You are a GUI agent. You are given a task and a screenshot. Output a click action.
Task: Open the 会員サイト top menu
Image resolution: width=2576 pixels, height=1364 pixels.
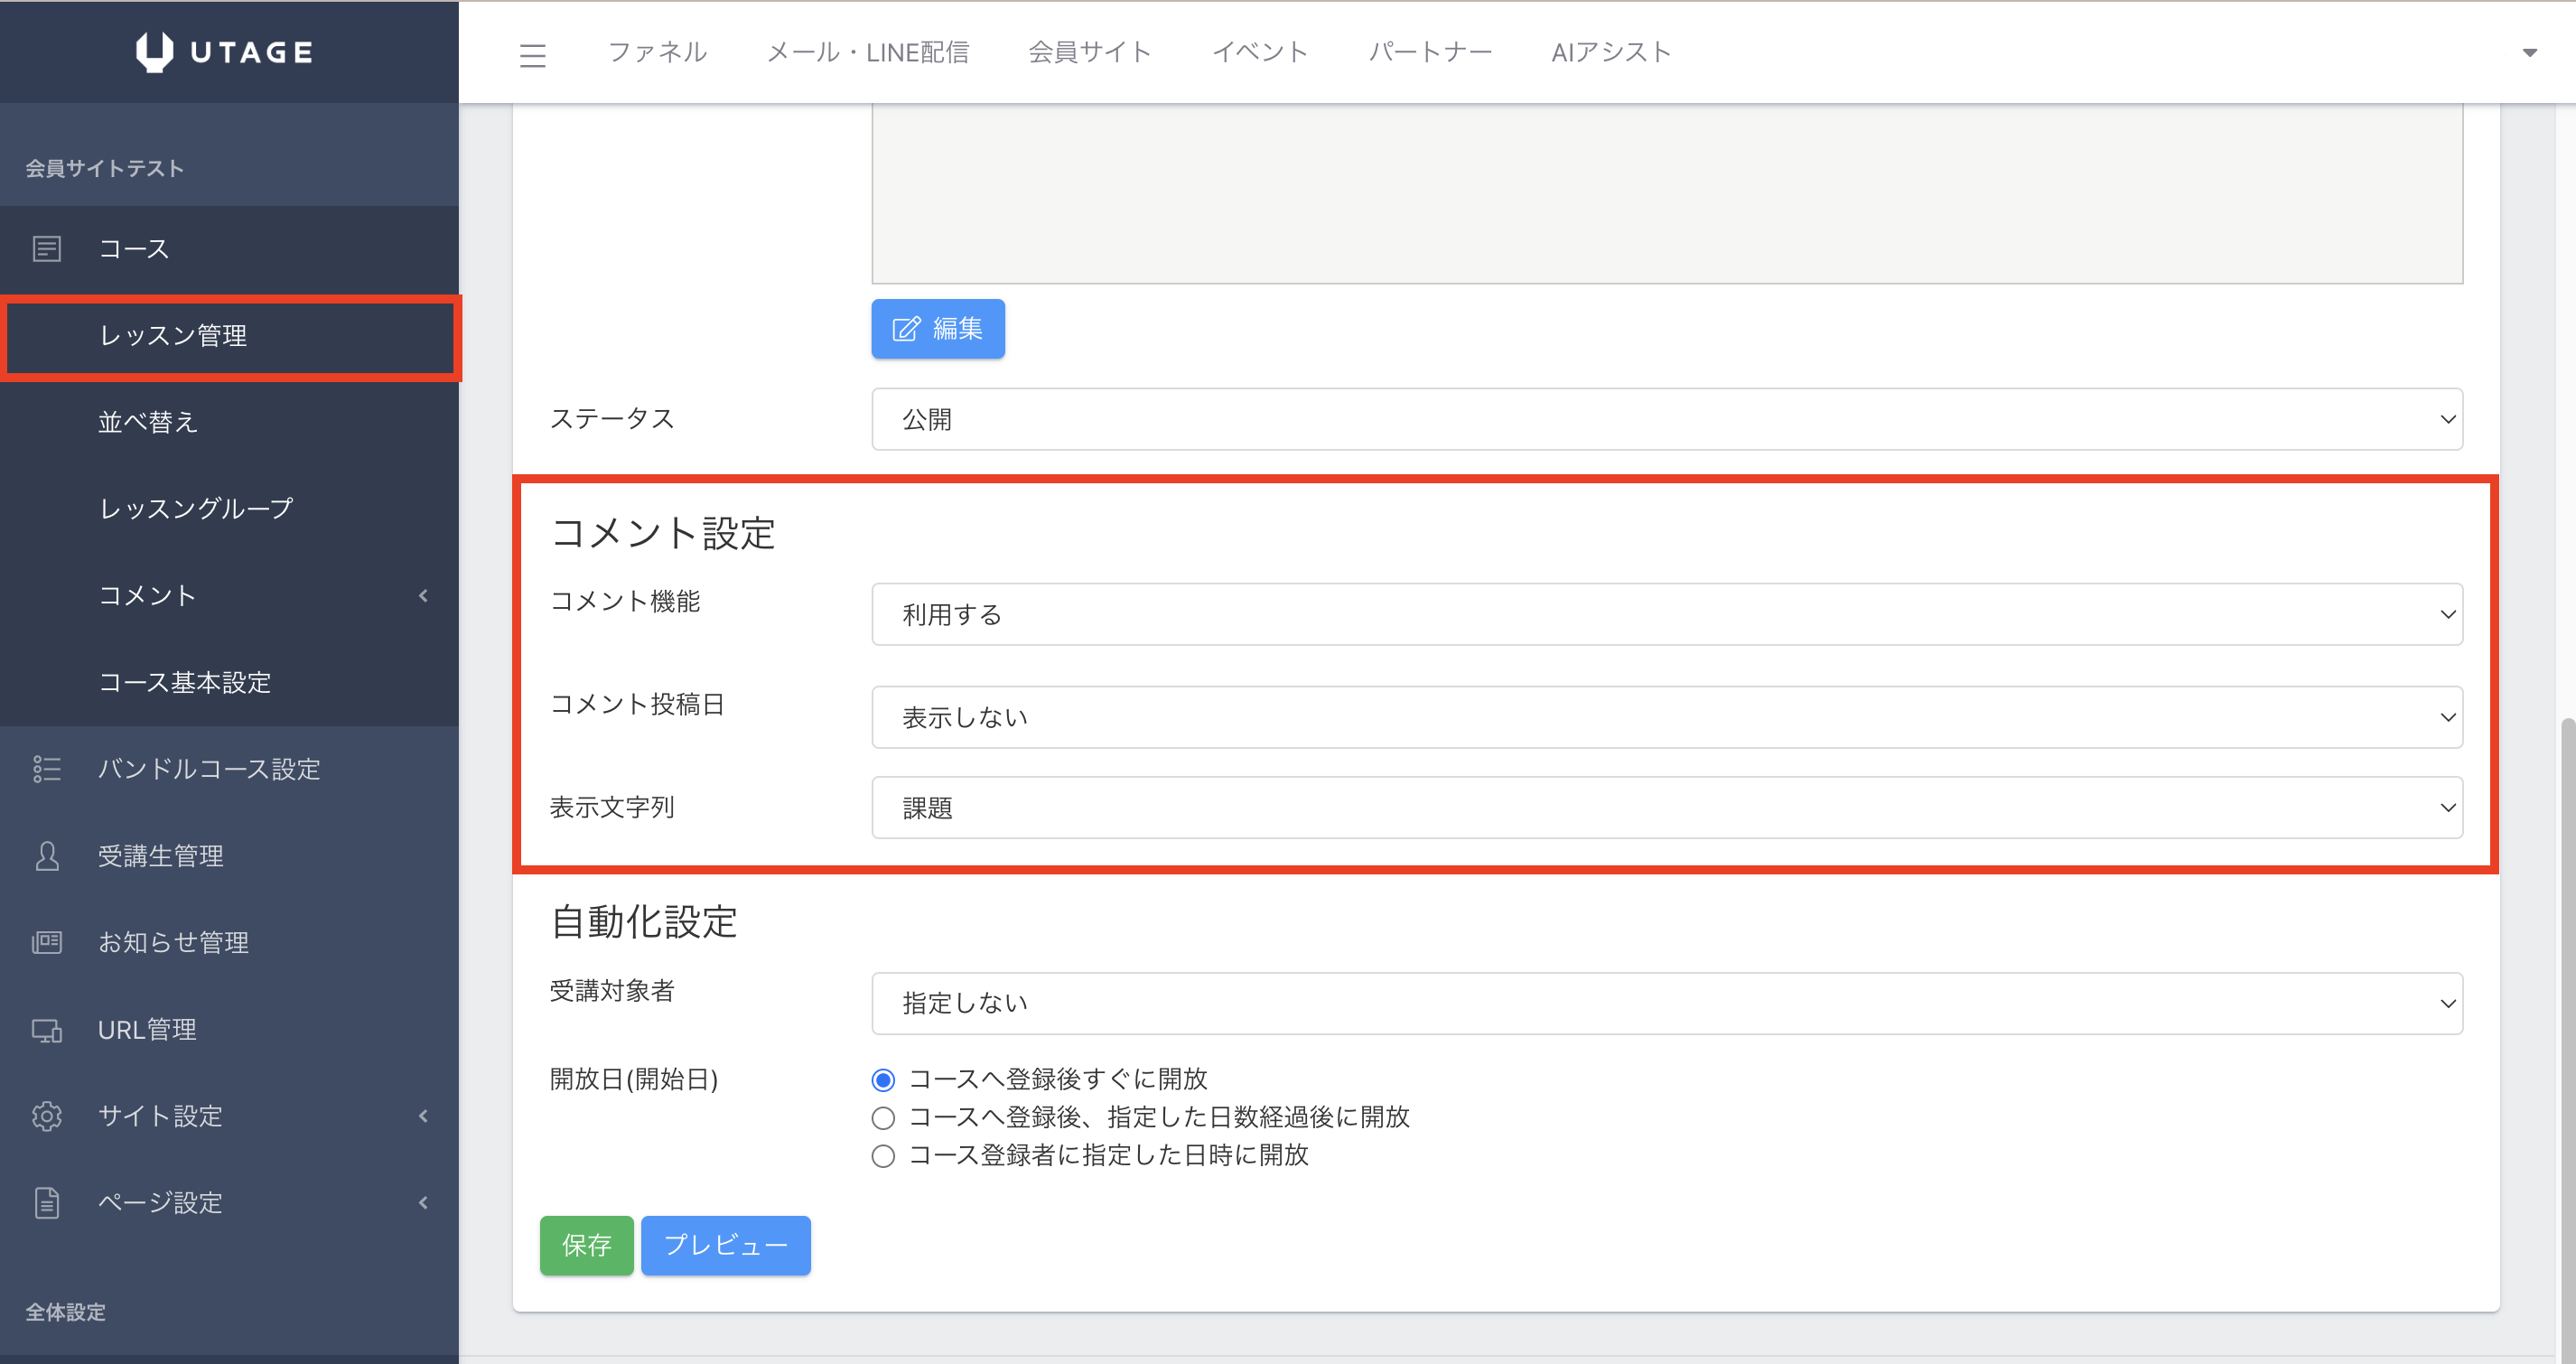pos(1089,52)
